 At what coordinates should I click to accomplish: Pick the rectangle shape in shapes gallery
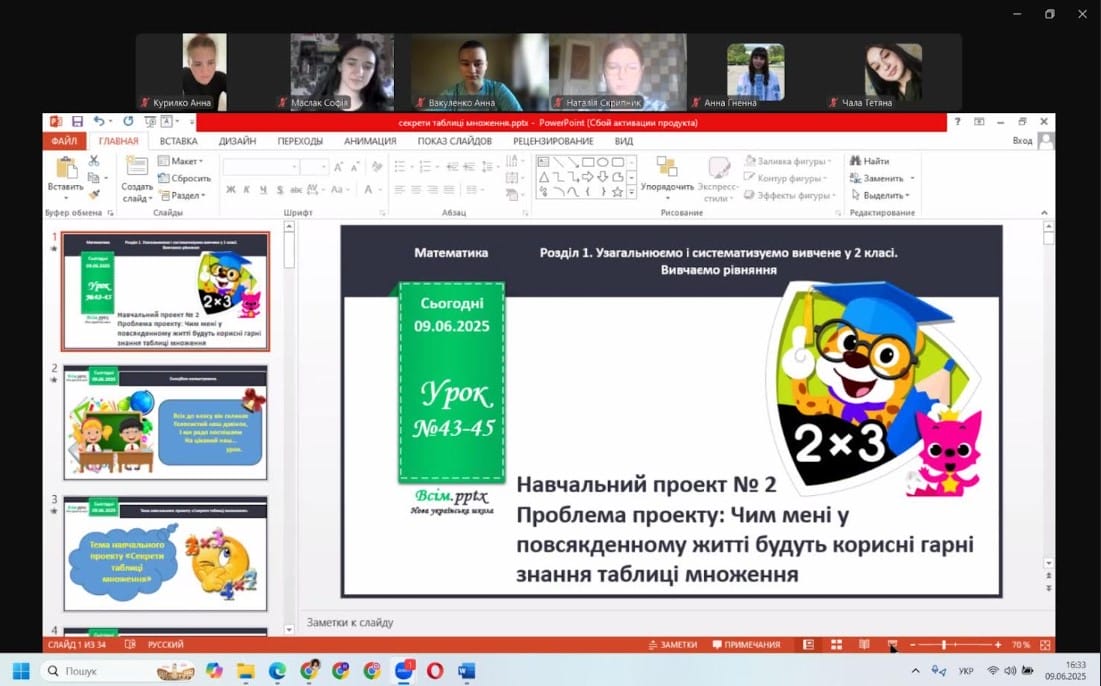(x=588, y=162)
